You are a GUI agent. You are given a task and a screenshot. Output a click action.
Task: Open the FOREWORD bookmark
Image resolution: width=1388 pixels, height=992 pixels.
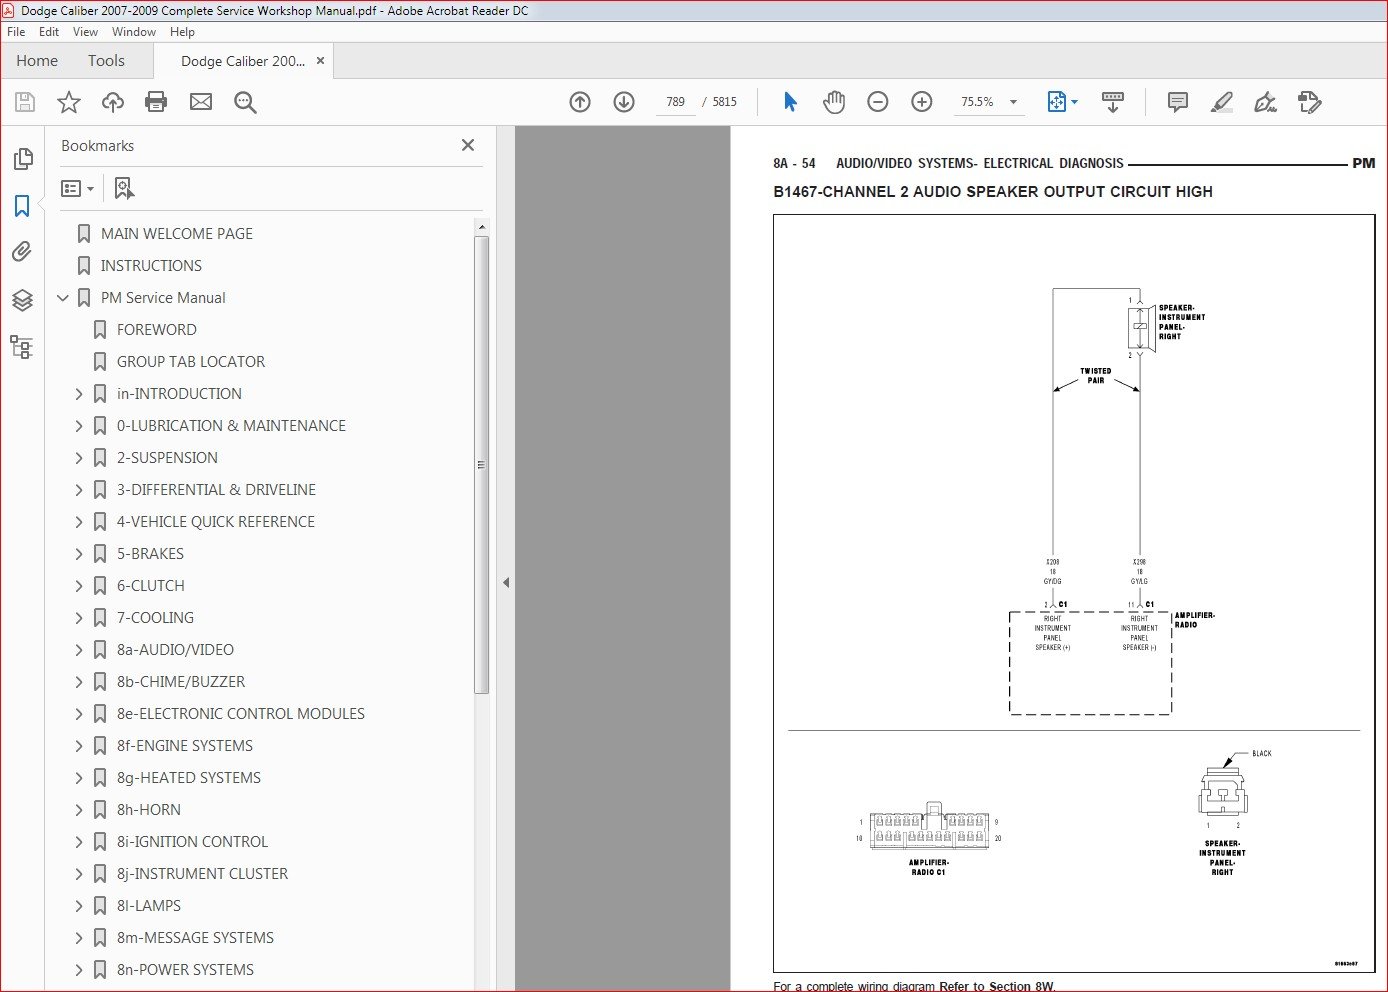click(x=157, y=330)
